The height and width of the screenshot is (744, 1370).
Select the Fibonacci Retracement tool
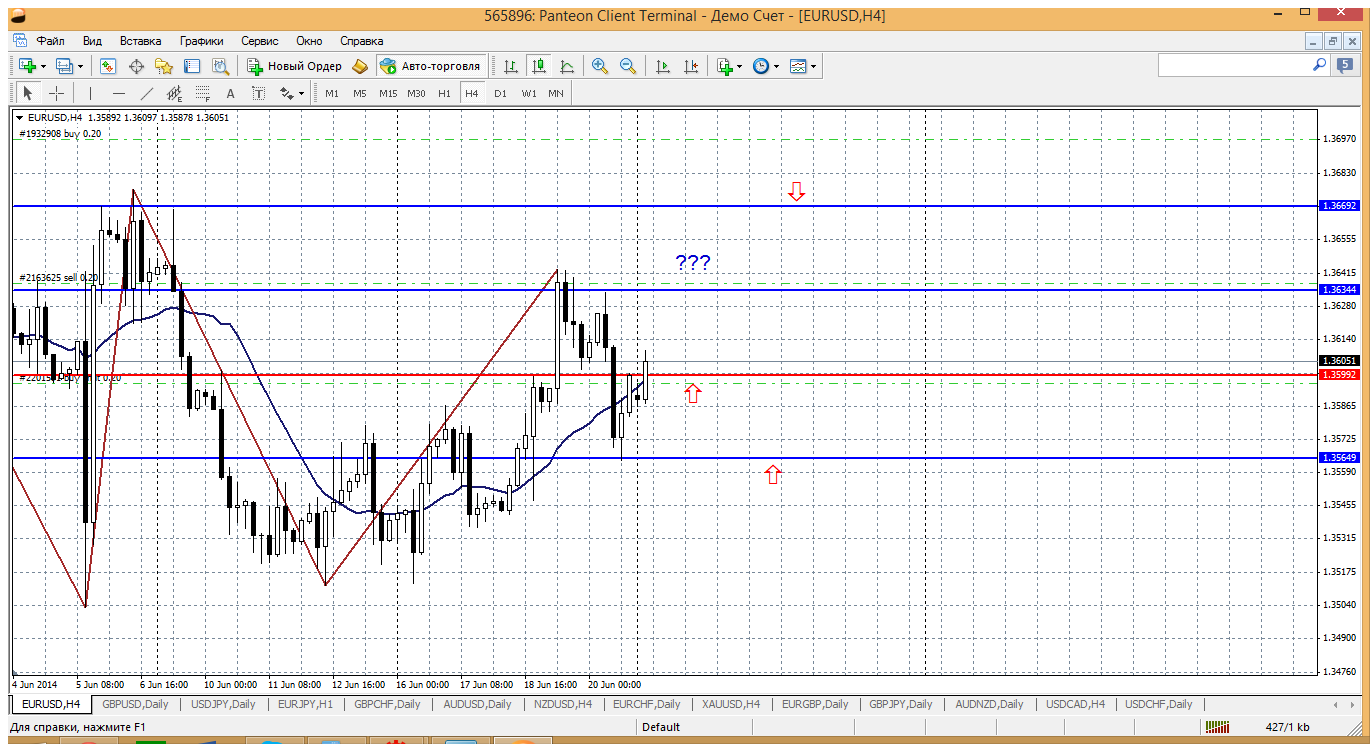click(203, 93)
